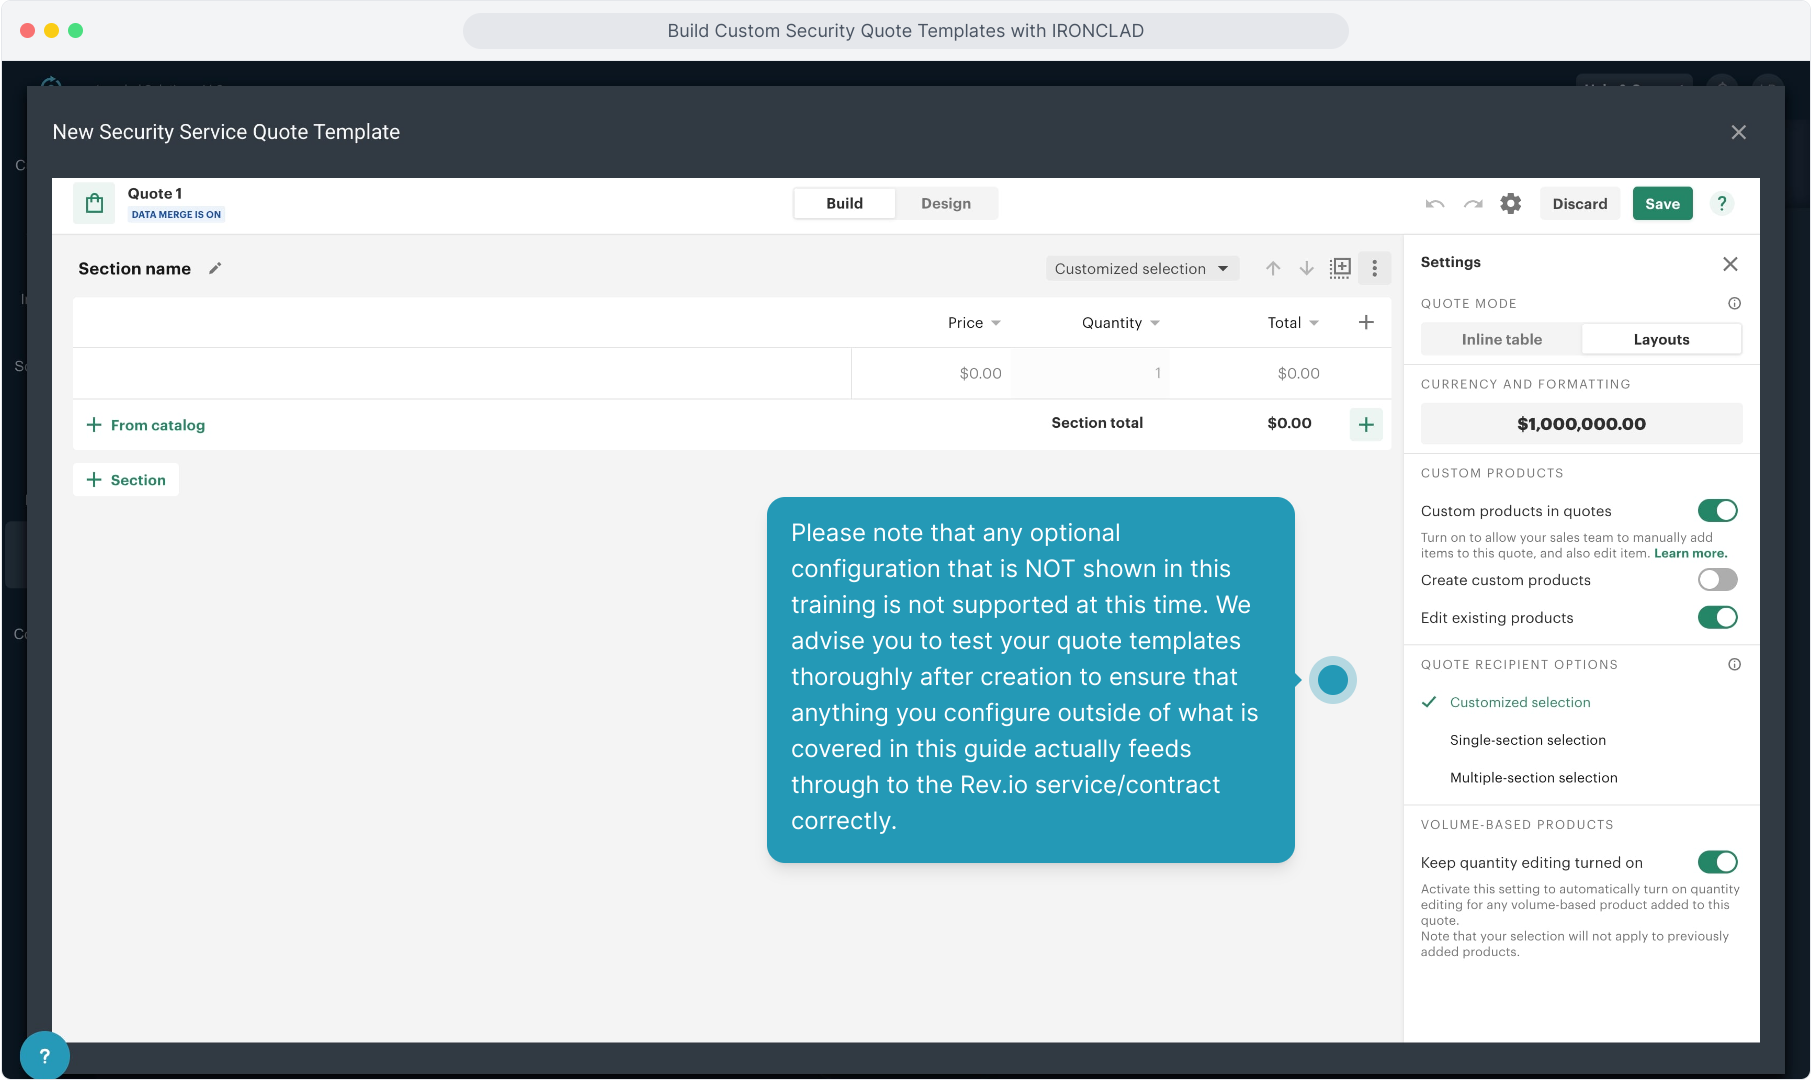Click the undo arrow icon
1812x1080 pixels.
click(1435, 204)
